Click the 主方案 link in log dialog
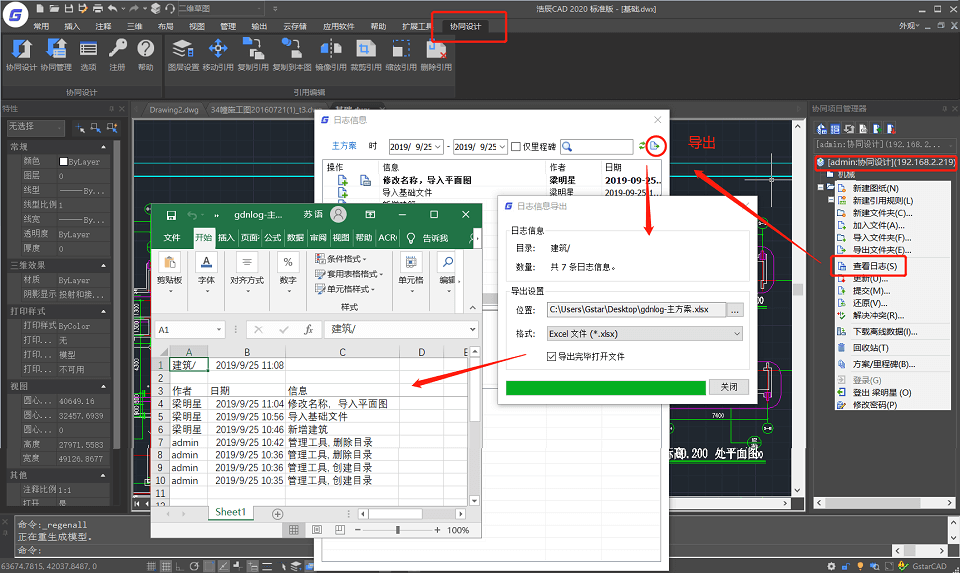The image size is (960, 573). coord(343,146)
